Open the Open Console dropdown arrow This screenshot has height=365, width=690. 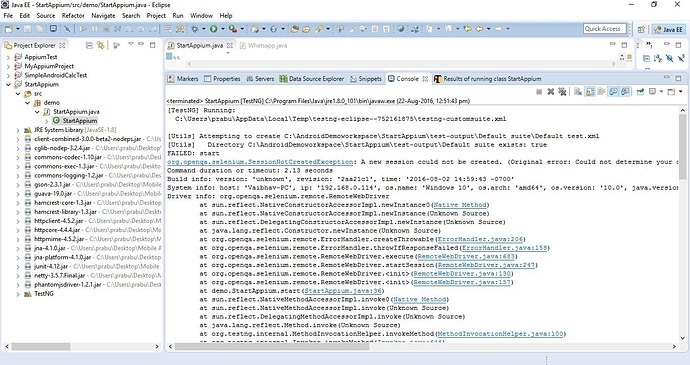point(680,92)
